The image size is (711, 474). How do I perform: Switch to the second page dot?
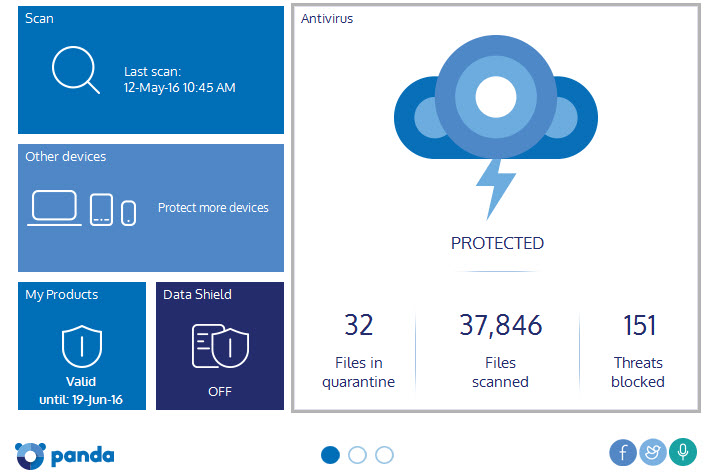(357, 455)
